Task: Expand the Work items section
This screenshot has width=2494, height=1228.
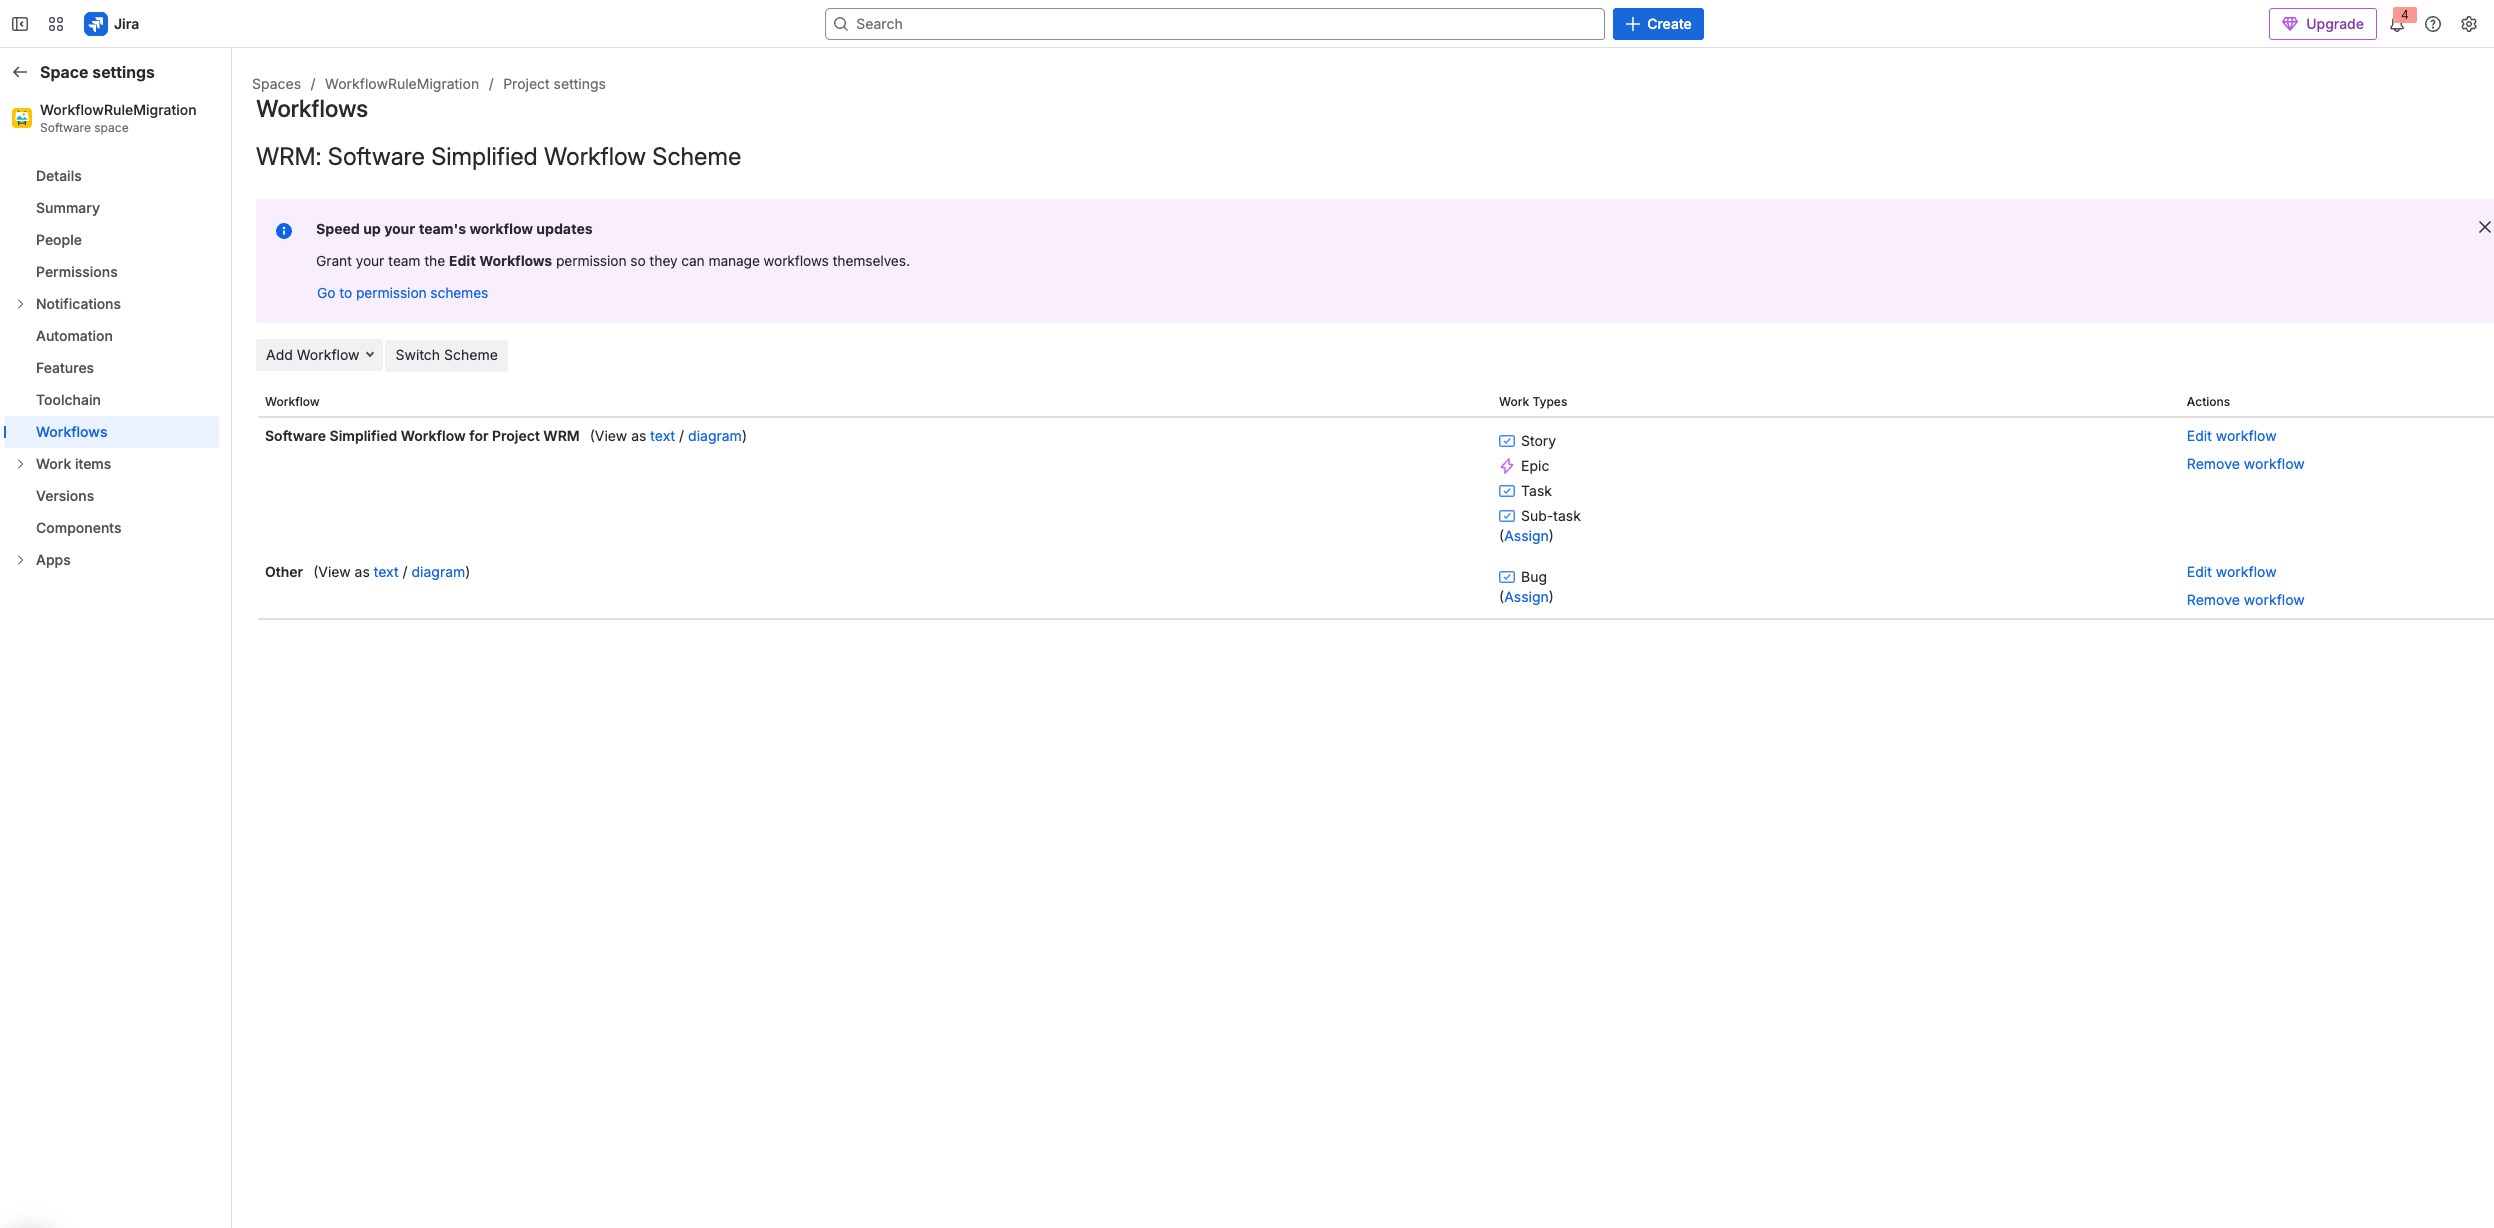Action: (22, 463)
